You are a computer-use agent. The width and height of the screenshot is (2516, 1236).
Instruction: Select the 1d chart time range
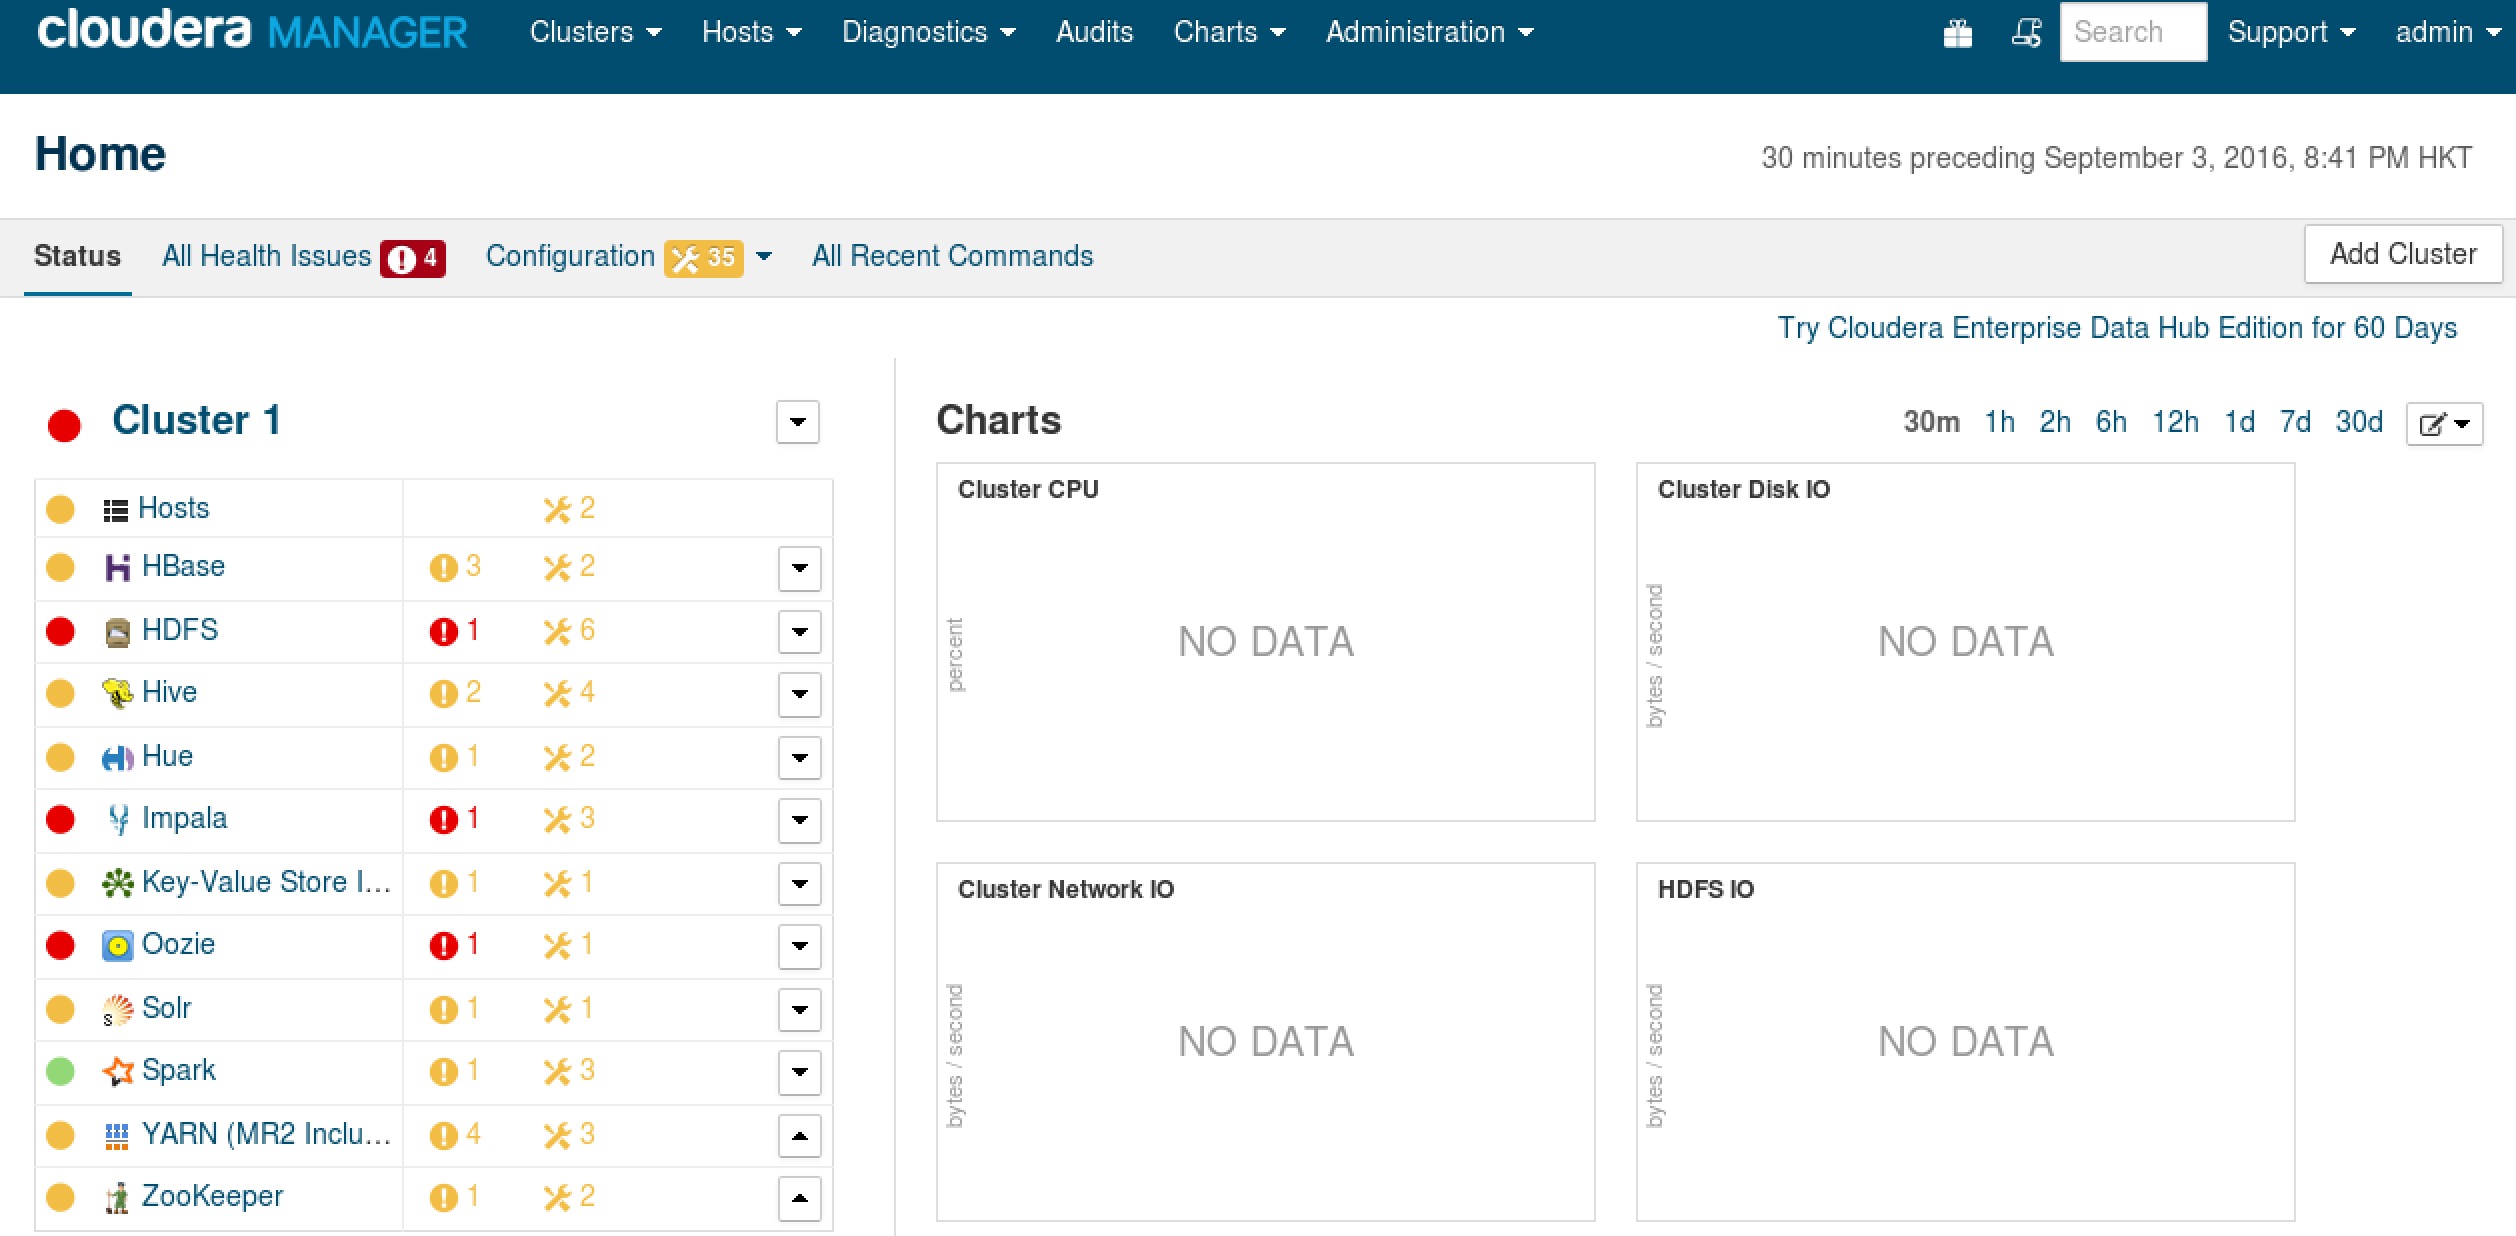(2238, 422)
